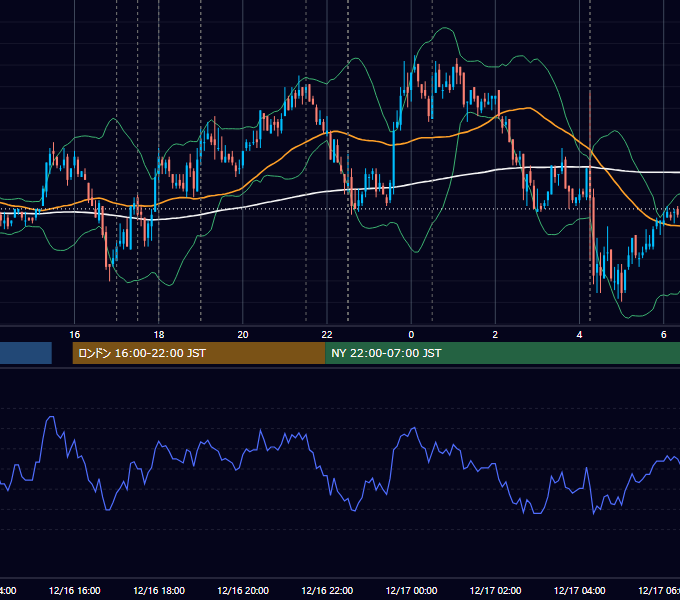Click the 6 hour axis label
The image size is (680, 600).
[x=664, y=335]
